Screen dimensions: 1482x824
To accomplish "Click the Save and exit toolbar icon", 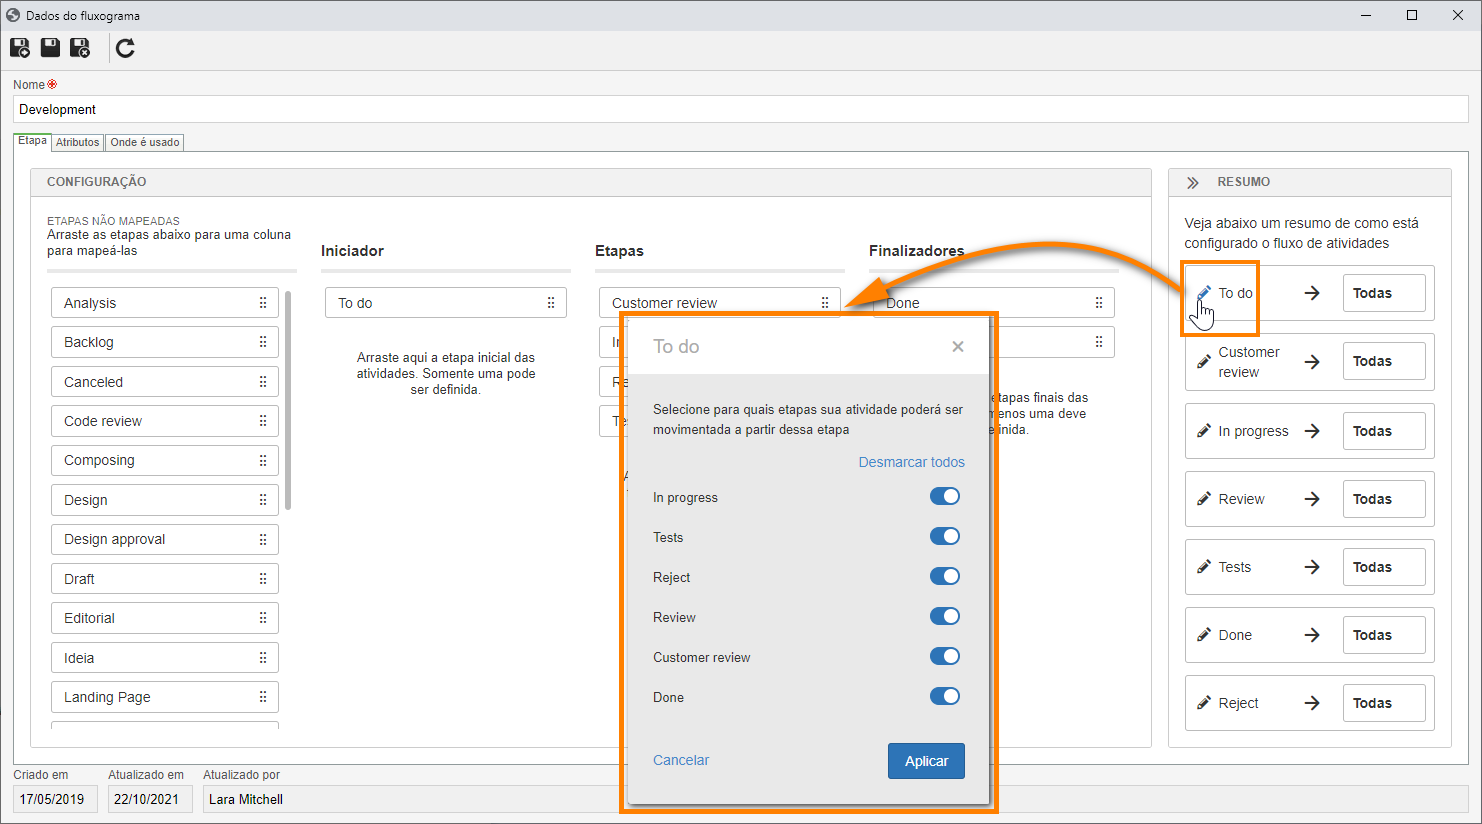I will [80, 47].
